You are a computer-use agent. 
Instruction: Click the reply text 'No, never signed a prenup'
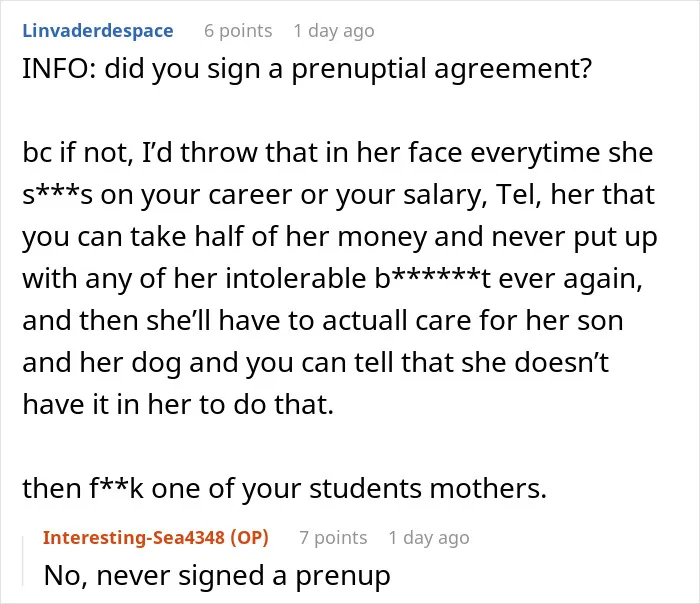[x=217, y=576]
